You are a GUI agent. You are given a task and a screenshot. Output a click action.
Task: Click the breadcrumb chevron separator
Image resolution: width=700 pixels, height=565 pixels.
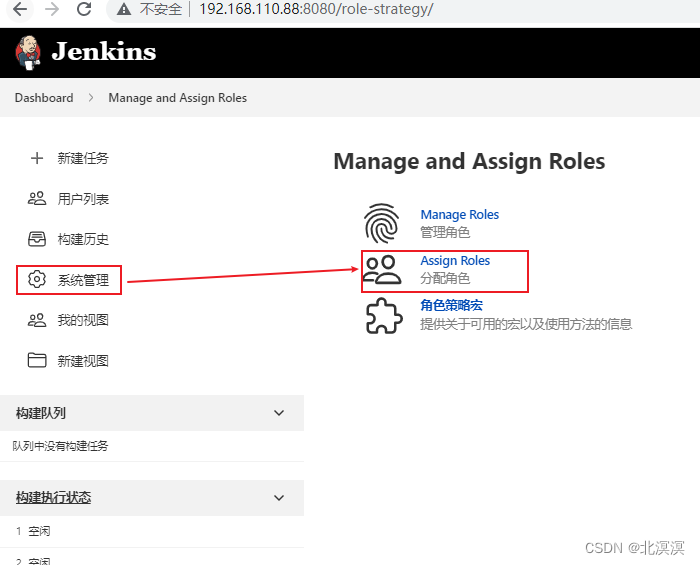[91, 98]
